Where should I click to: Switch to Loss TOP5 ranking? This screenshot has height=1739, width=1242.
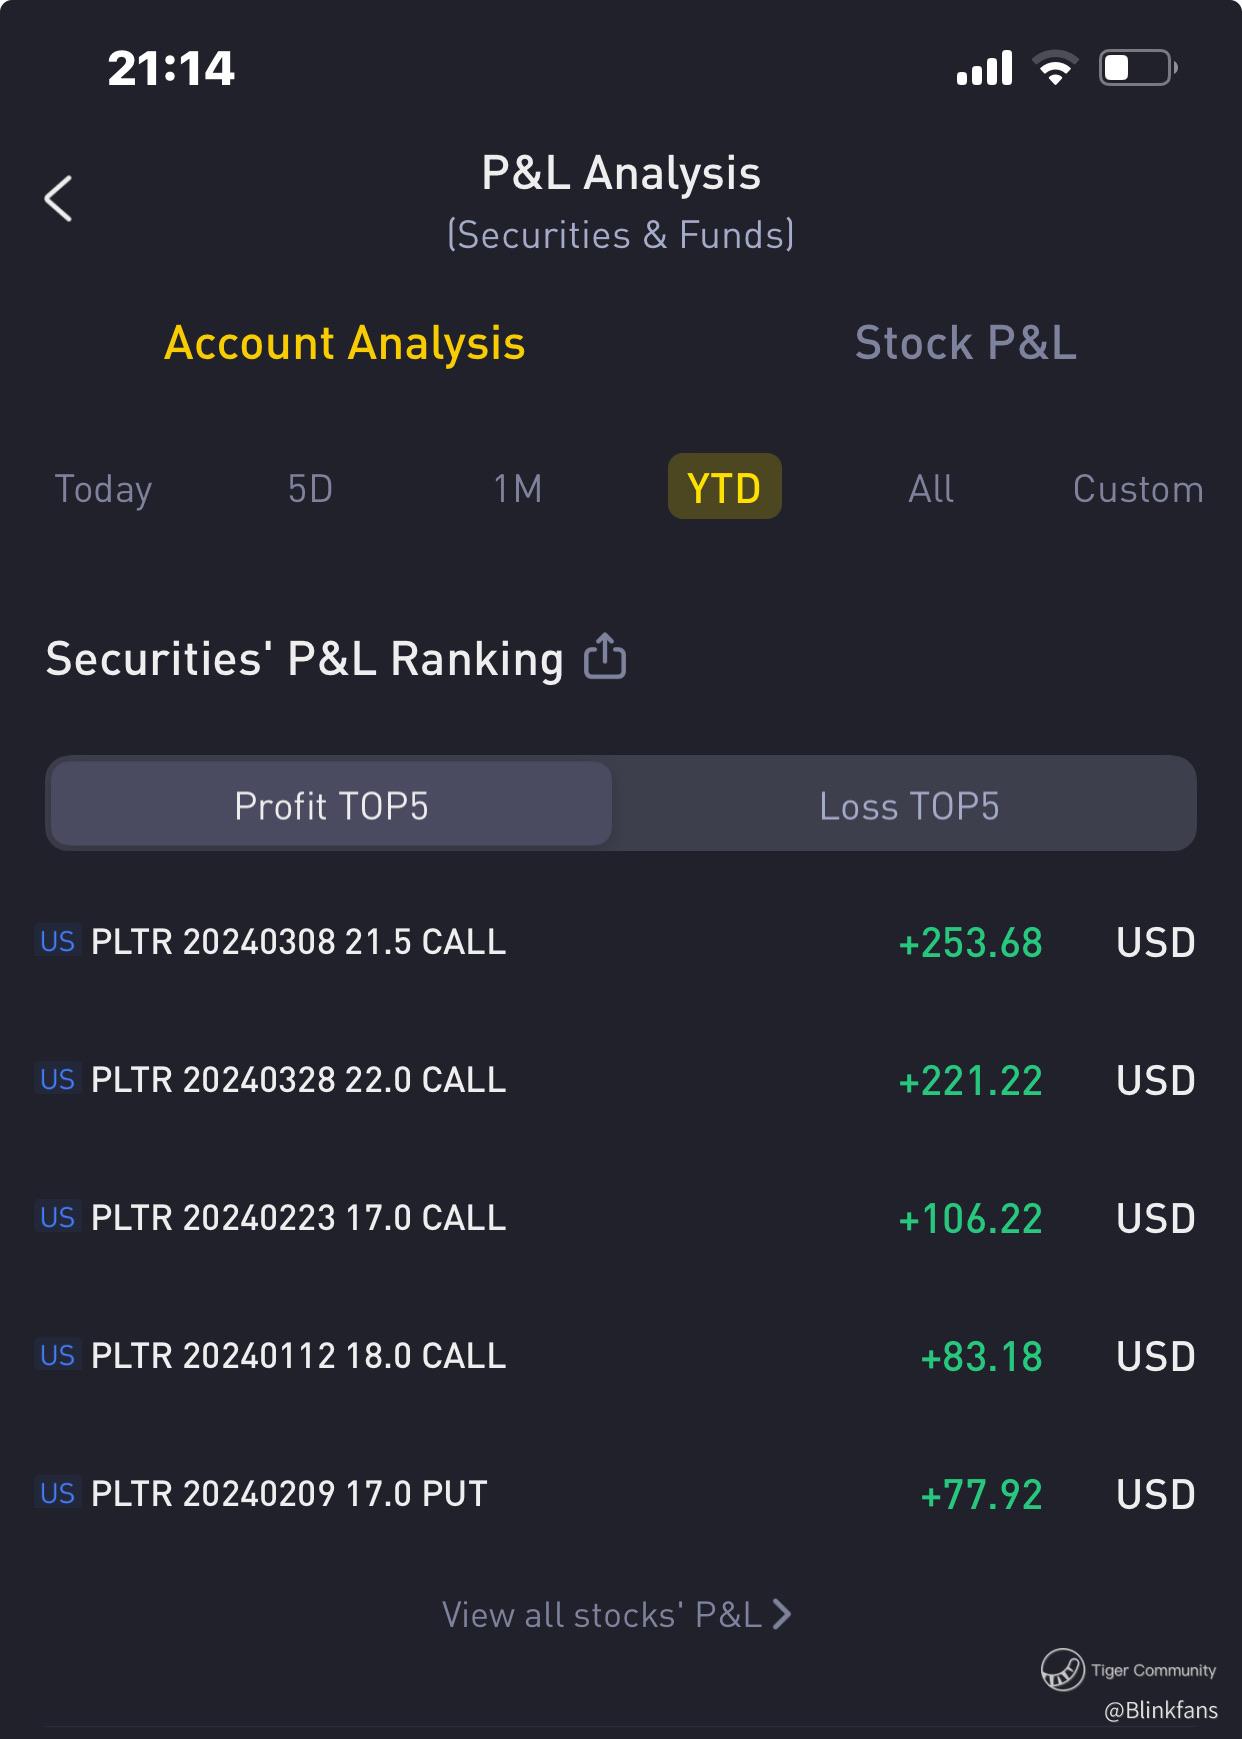coord(908,805)
